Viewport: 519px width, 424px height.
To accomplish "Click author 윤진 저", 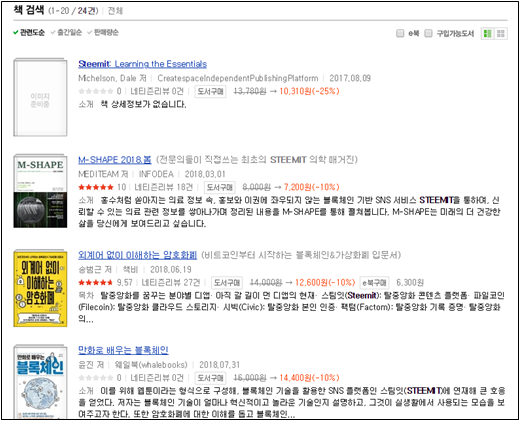I will pos(91,365).
